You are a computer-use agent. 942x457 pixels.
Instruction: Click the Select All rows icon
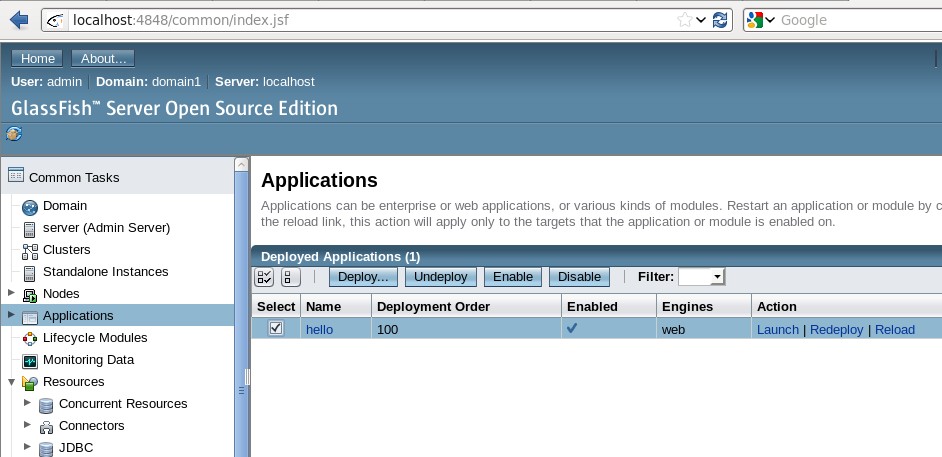pyautogui.click(x=264, y=277)
